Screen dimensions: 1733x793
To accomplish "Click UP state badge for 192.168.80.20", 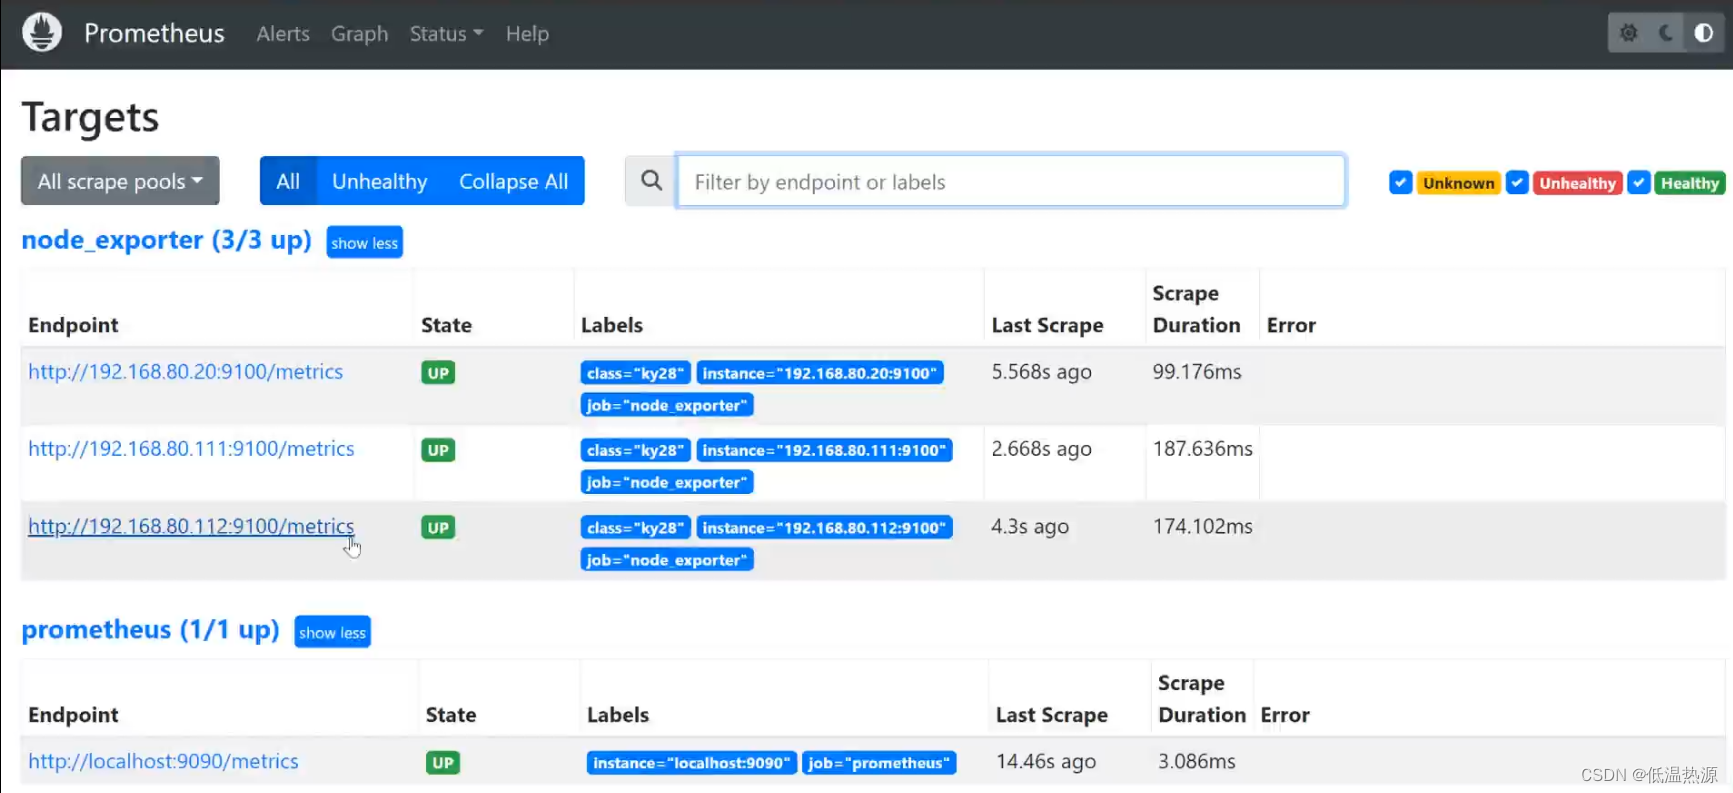I will click(438, 373).
